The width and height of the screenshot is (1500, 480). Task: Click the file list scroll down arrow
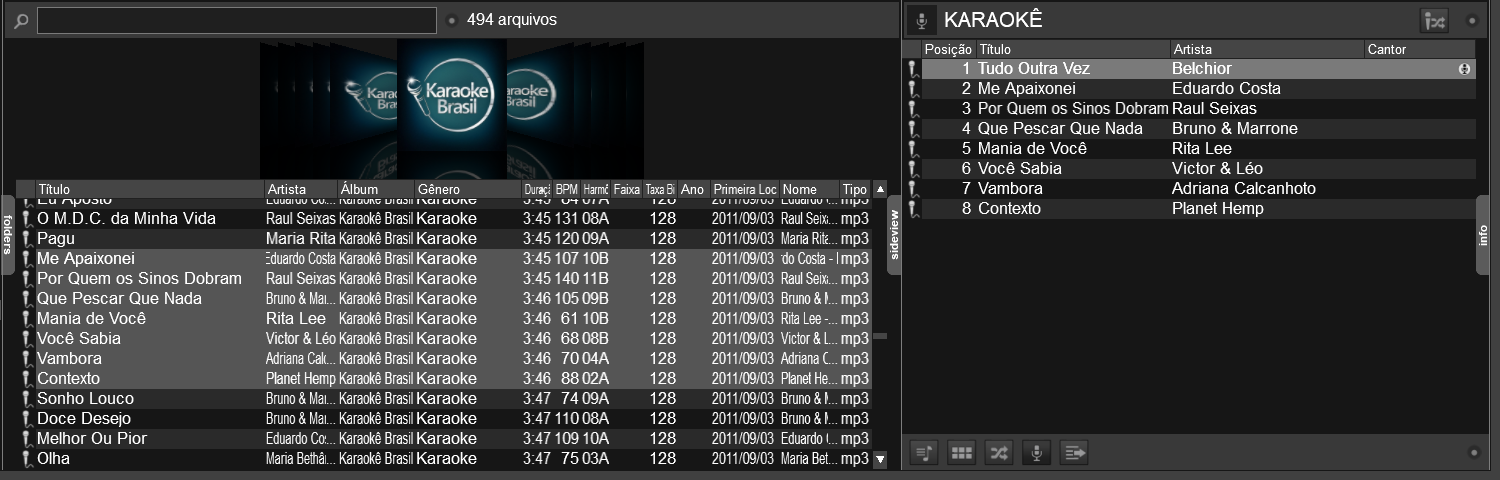click(x=880, y=459)
